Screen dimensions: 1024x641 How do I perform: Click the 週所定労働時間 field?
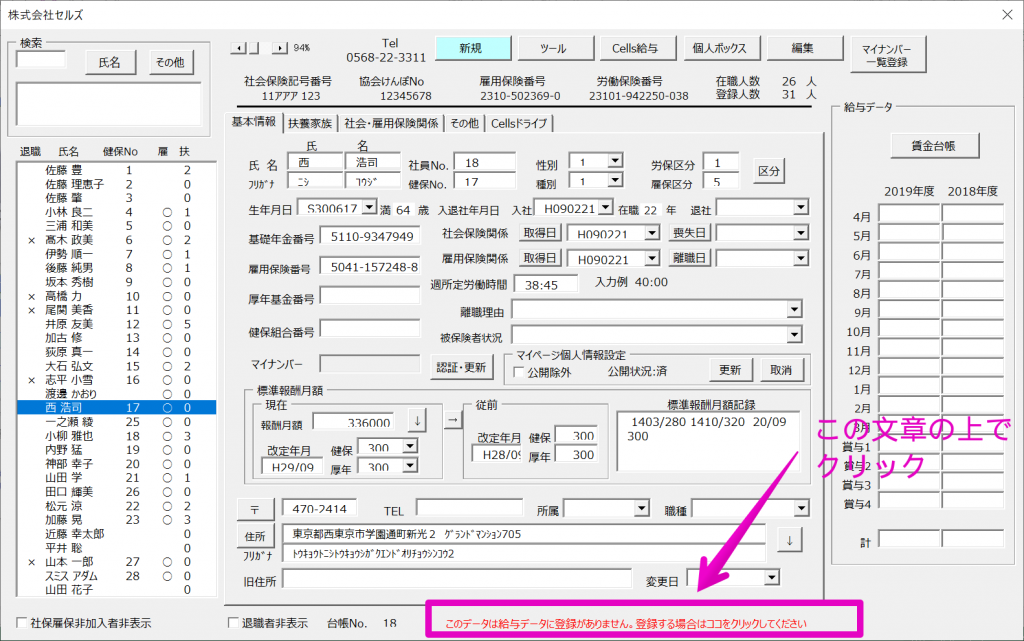[x=546, y=285]
